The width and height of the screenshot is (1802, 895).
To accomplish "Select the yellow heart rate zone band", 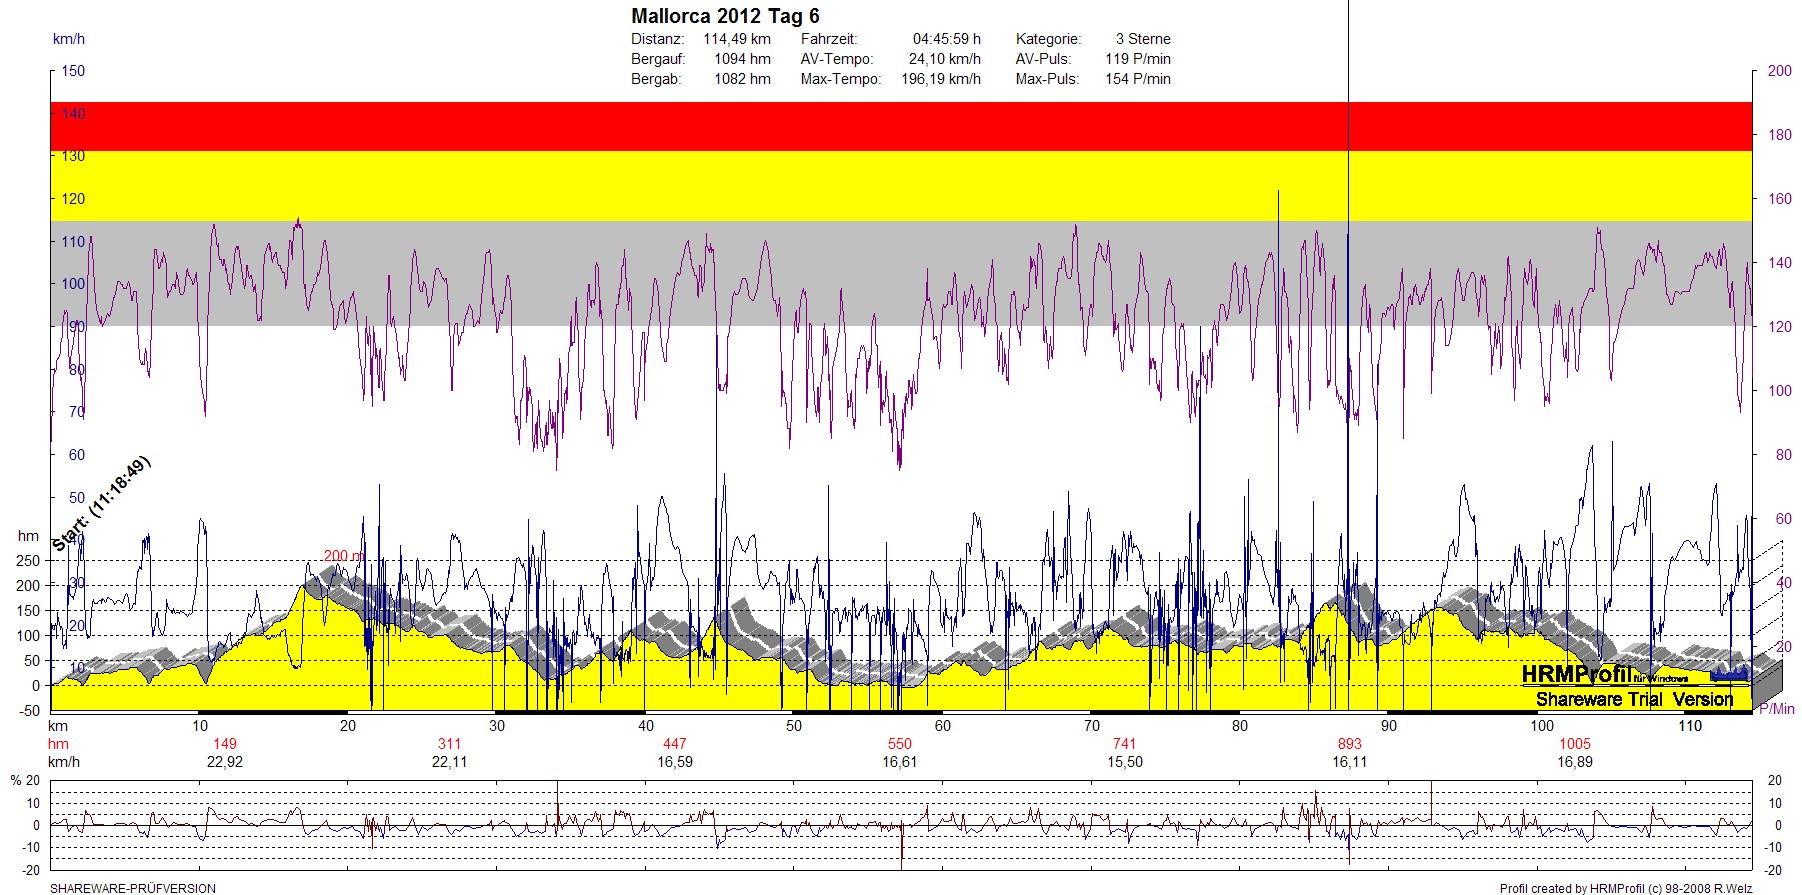I will (x=900, y=186).
